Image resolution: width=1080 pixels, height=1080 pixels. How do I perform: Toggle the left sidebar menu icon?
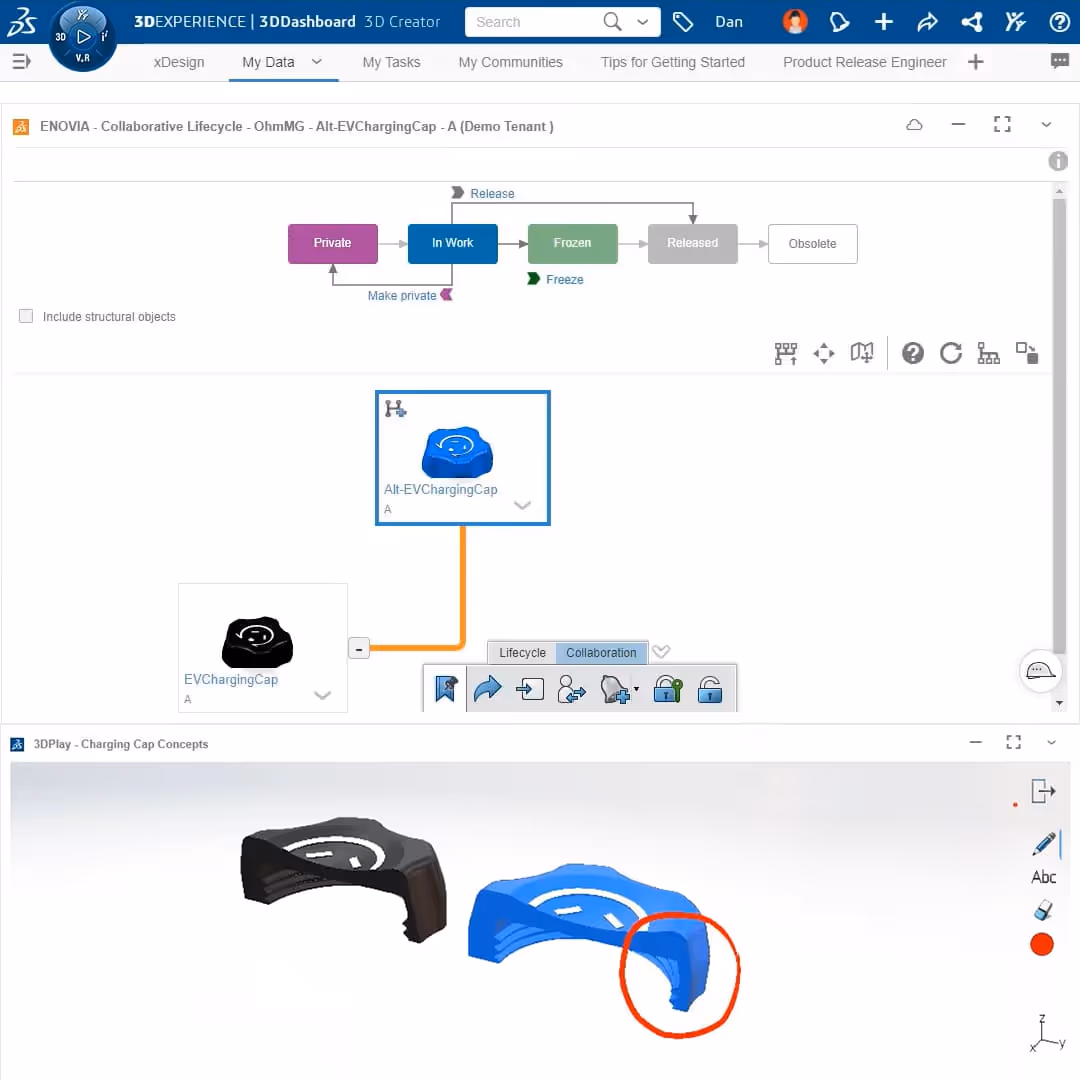click(x=21, y=61)
